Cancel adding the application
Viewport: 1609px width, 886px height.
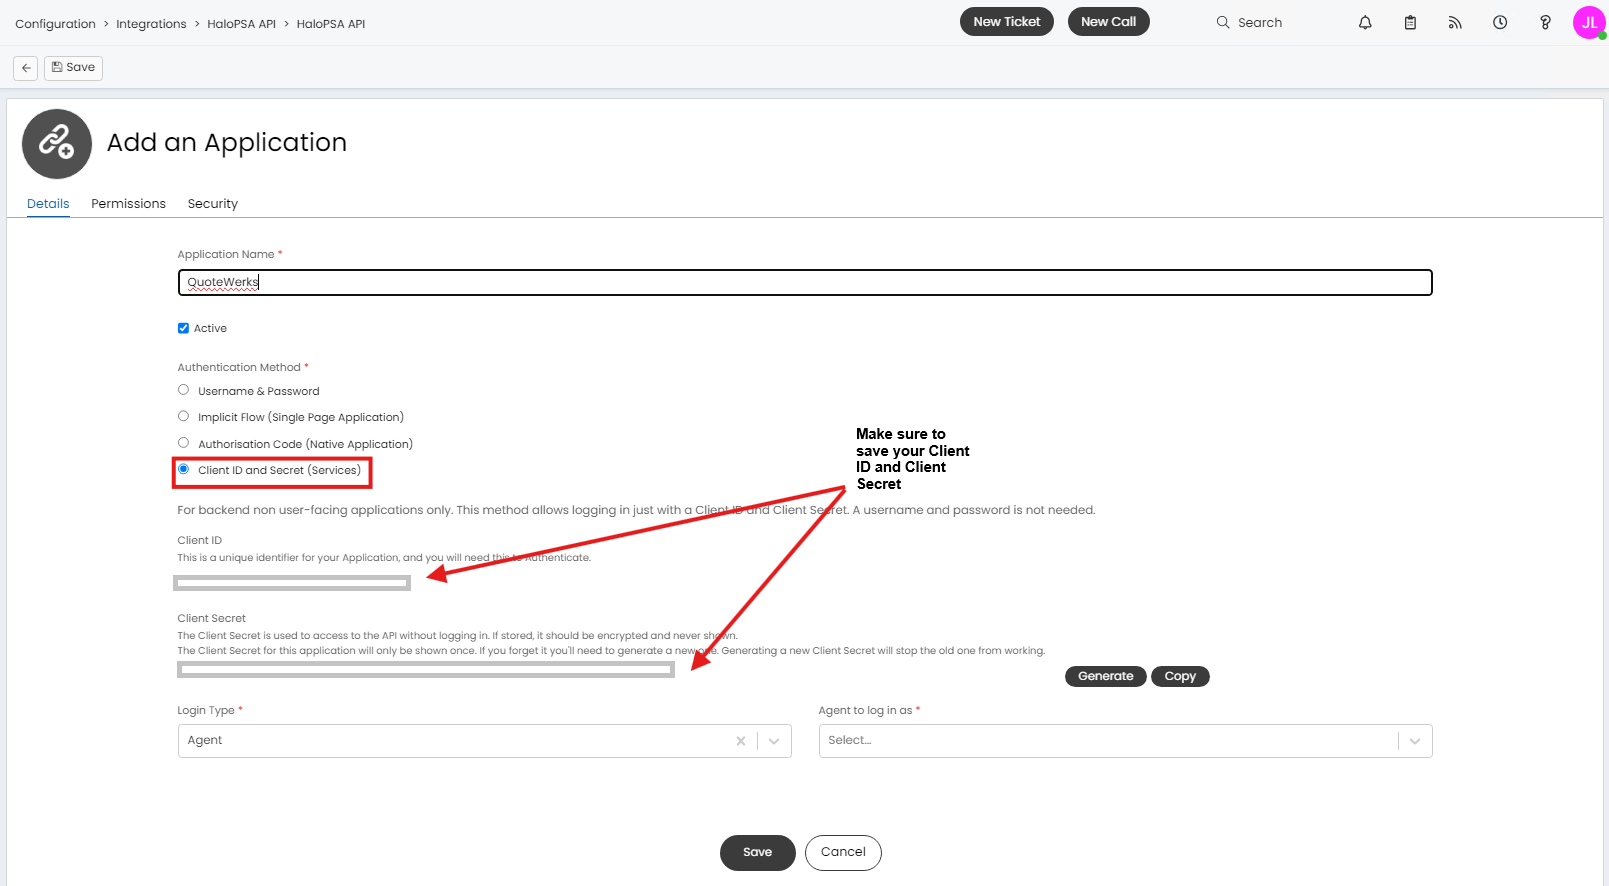[x=843, y=853]
